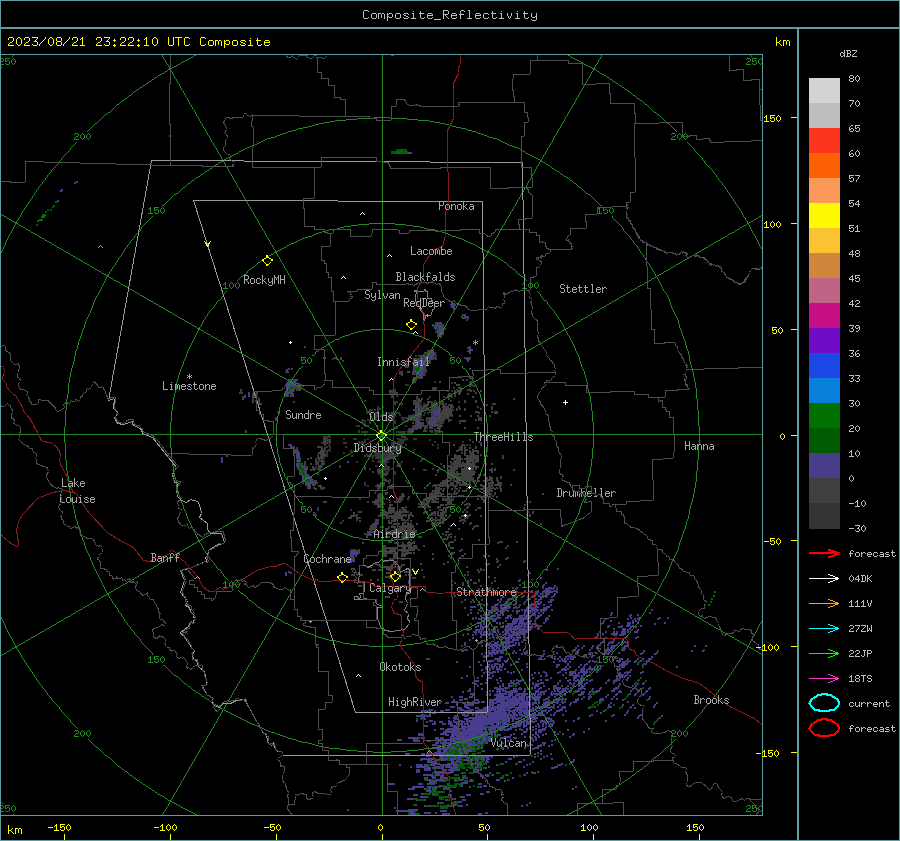Click the Hanna label

tap(699, 446)
